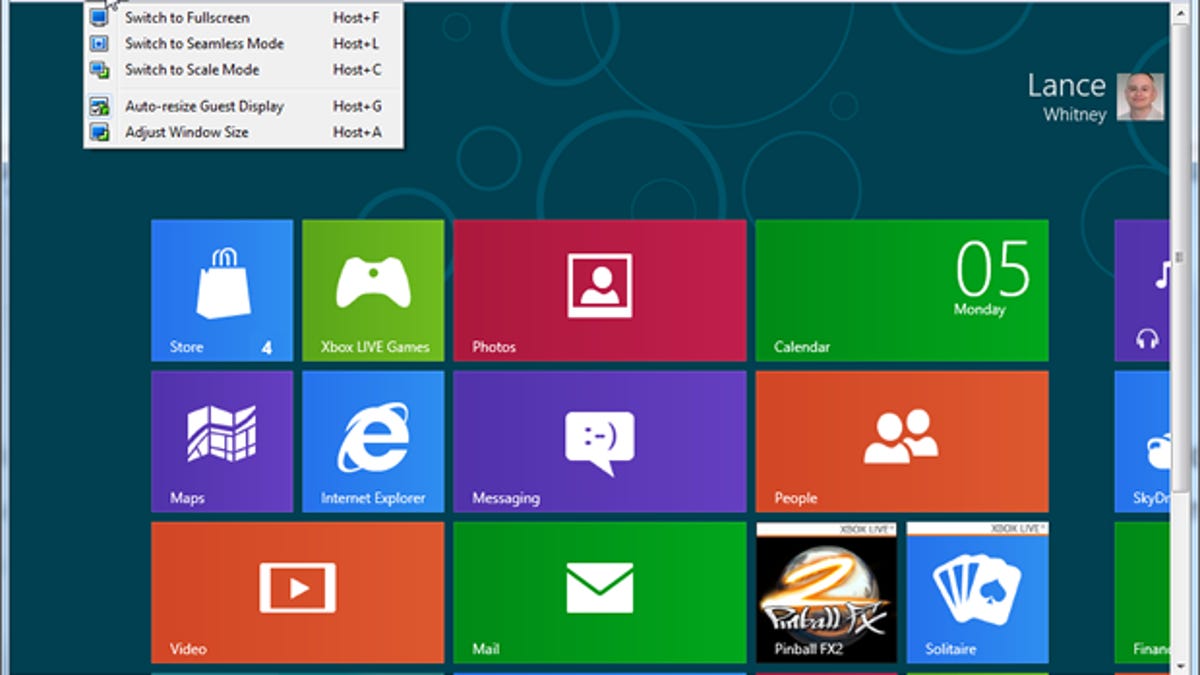Launch Xbox LIVE Games tile
The image size is (1200, 675).
pyautogui.click(x=373, y=290)
